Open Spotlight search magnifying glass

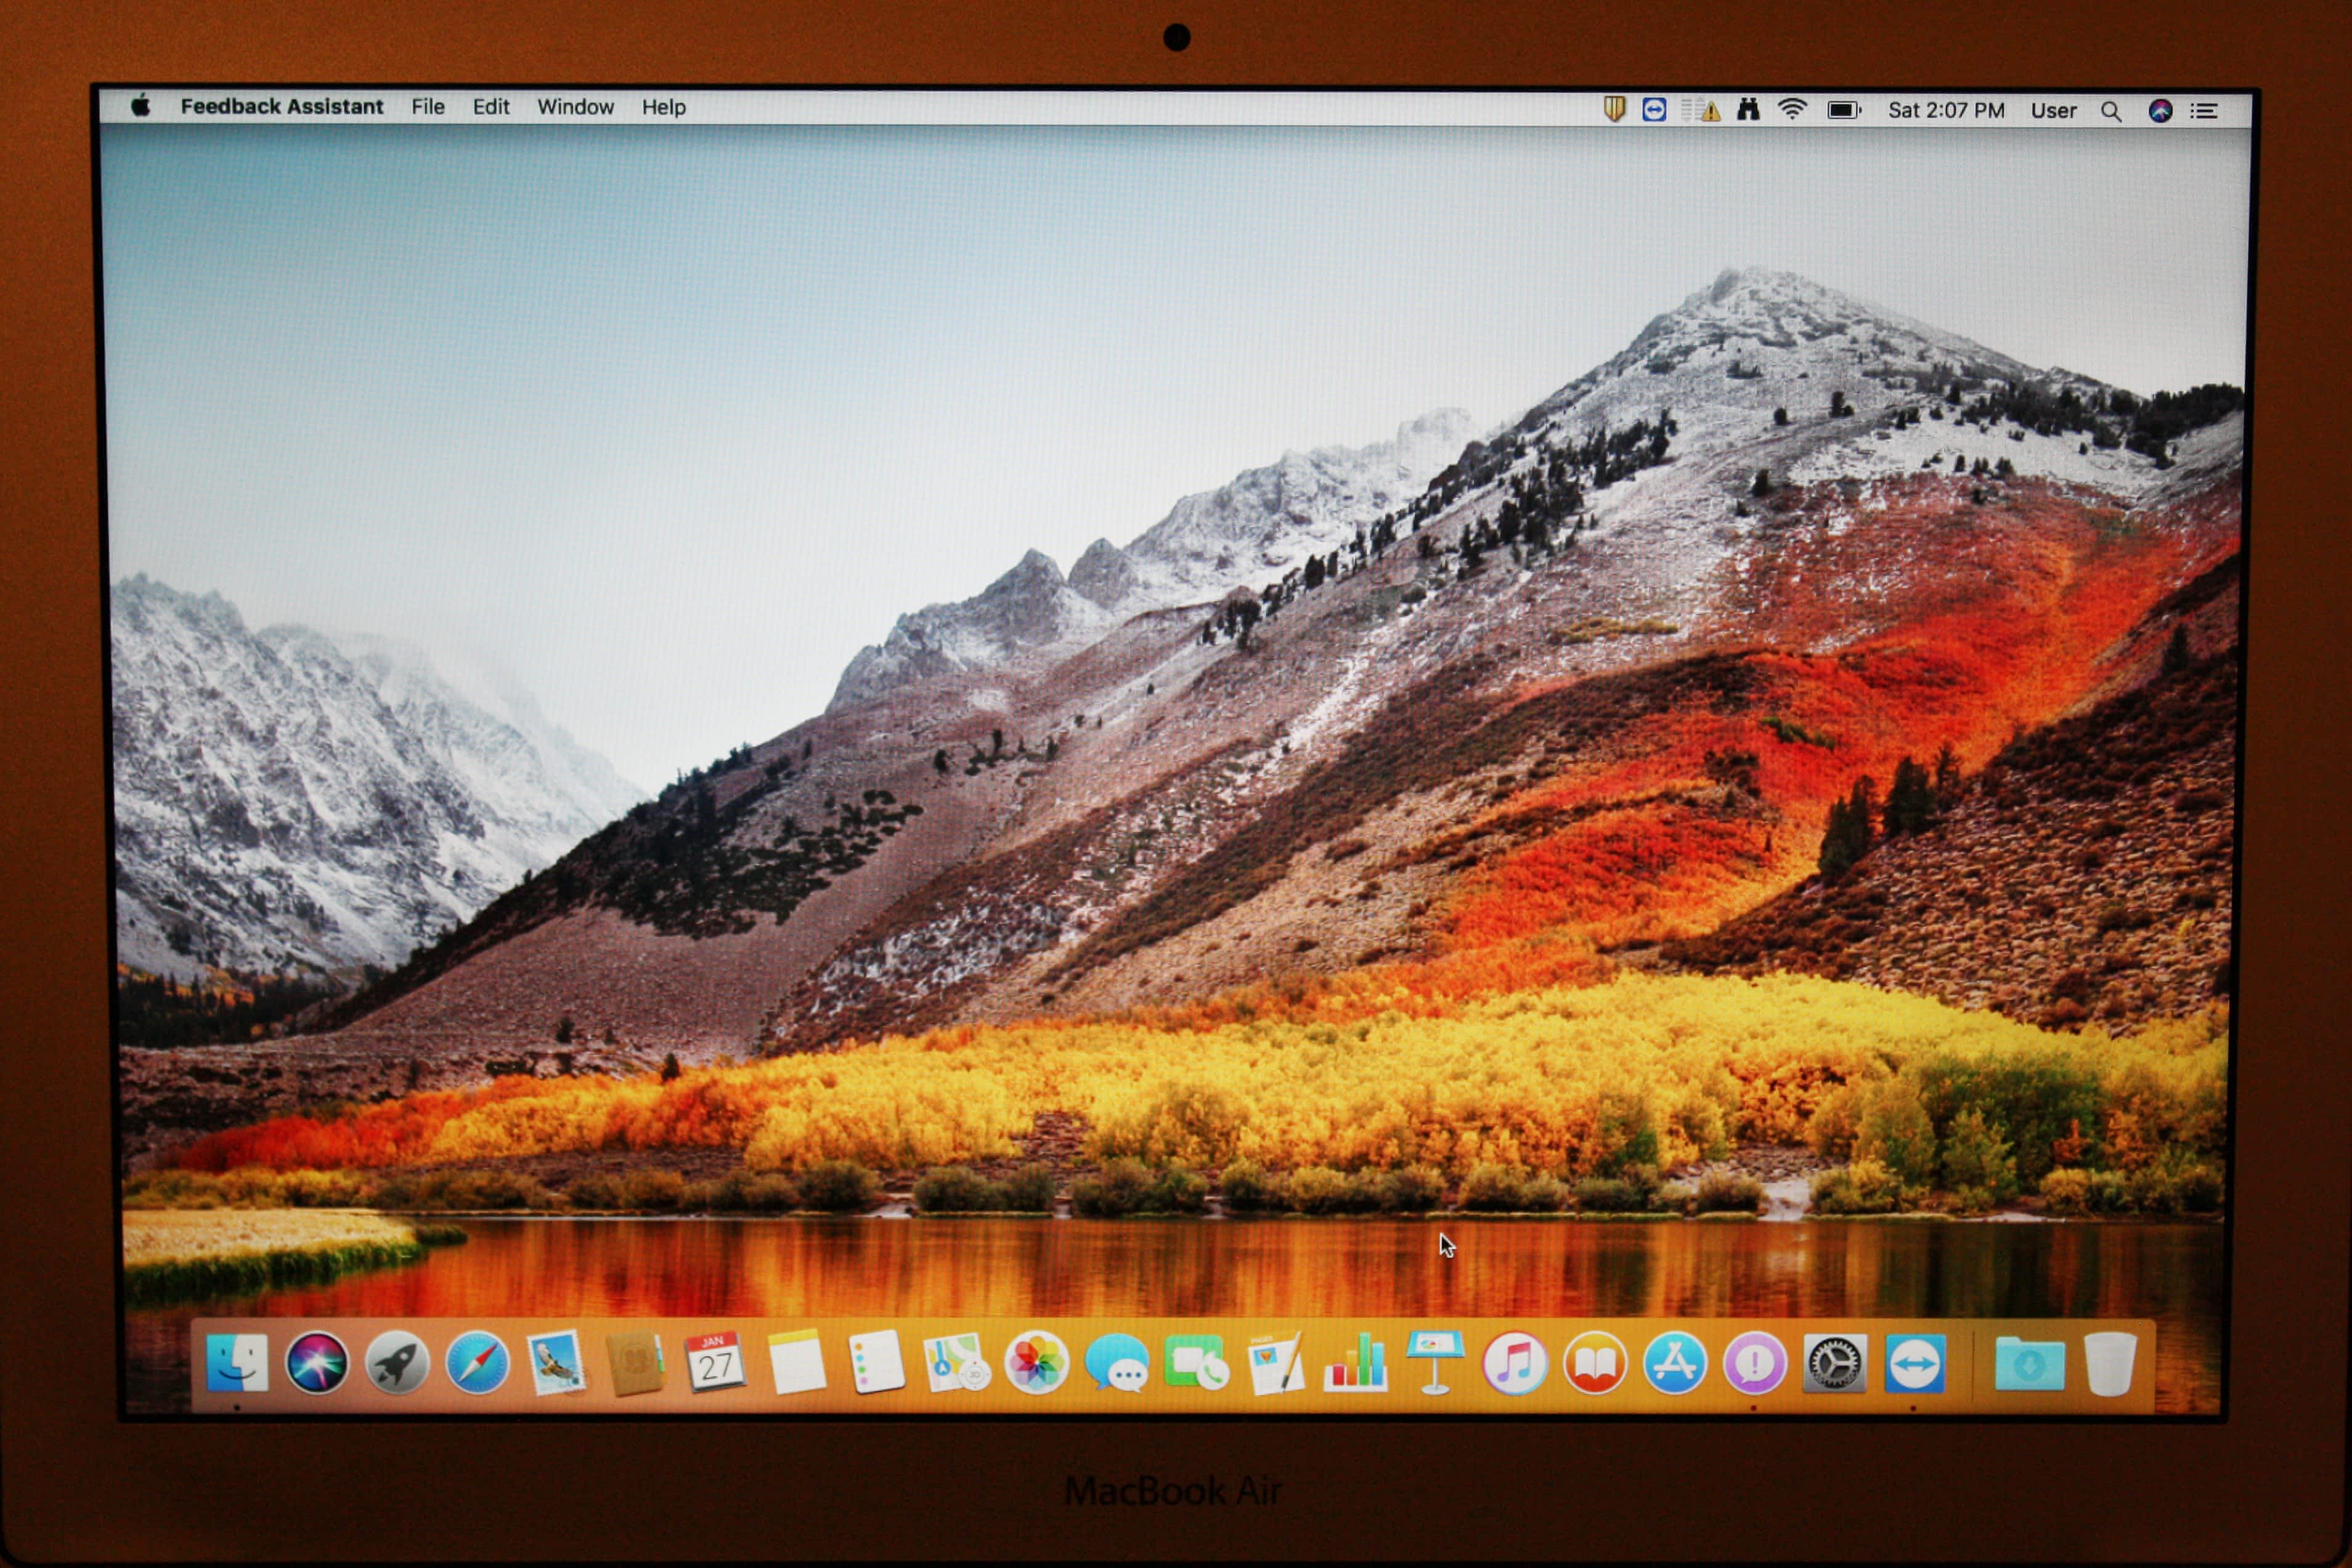tap(2111, 111)
